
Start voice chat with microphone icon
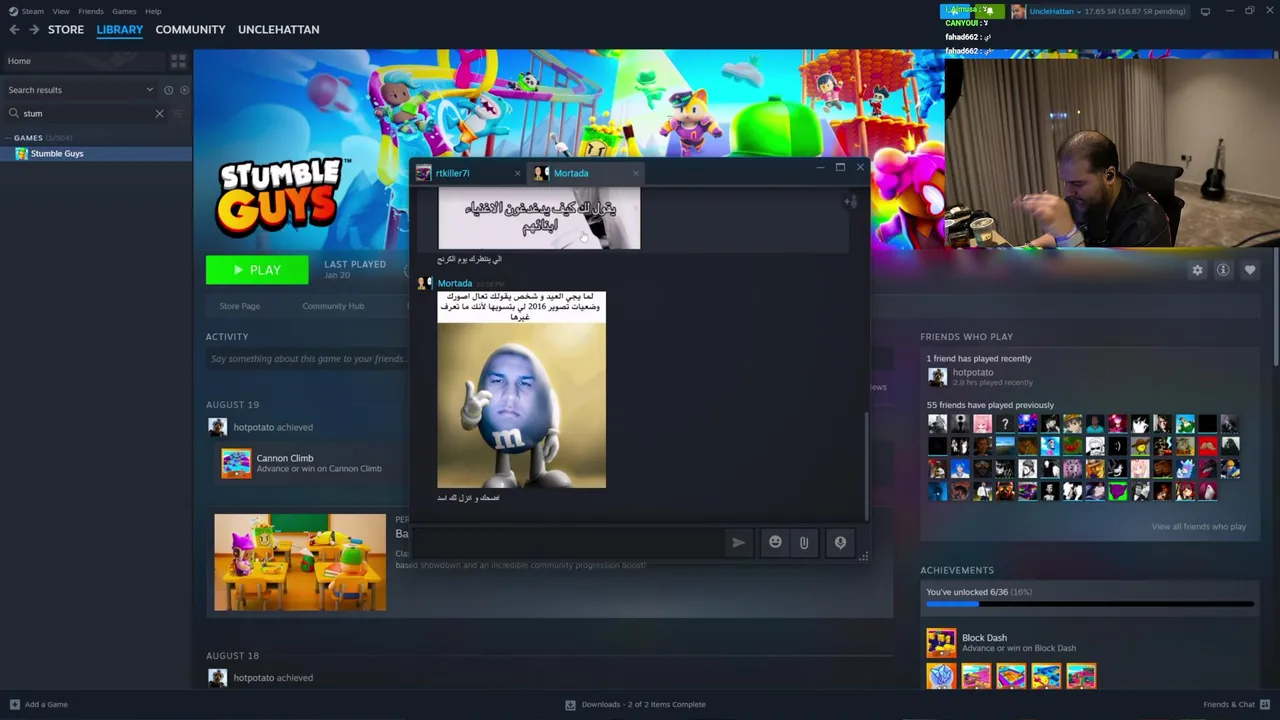[840, 542]
